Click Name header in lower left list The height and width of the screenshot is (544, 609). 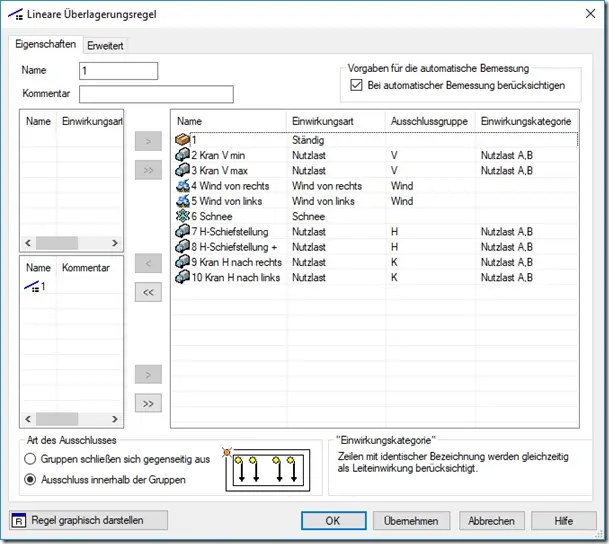[x=38, y=268]
